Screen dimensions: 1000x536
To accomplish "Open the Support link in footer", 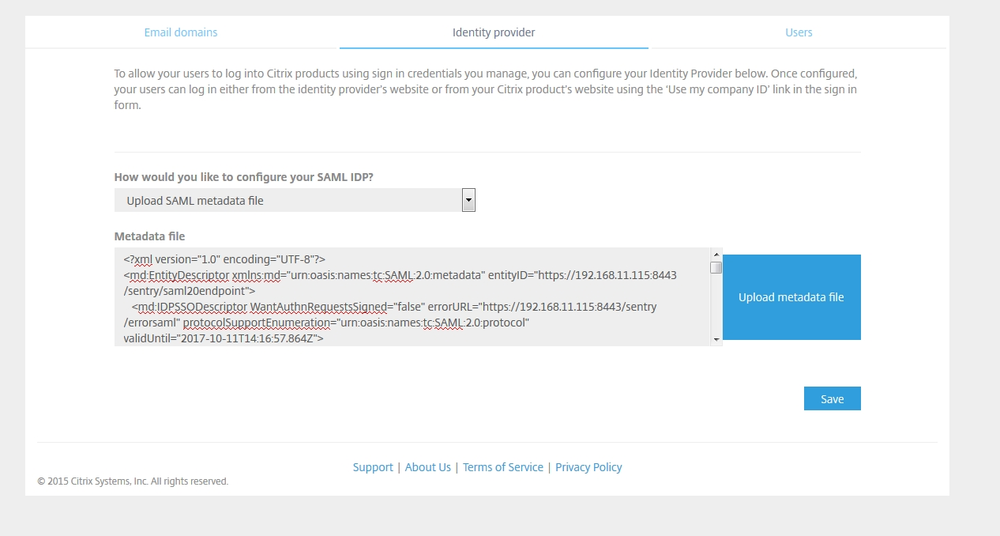I will (373, 467).
